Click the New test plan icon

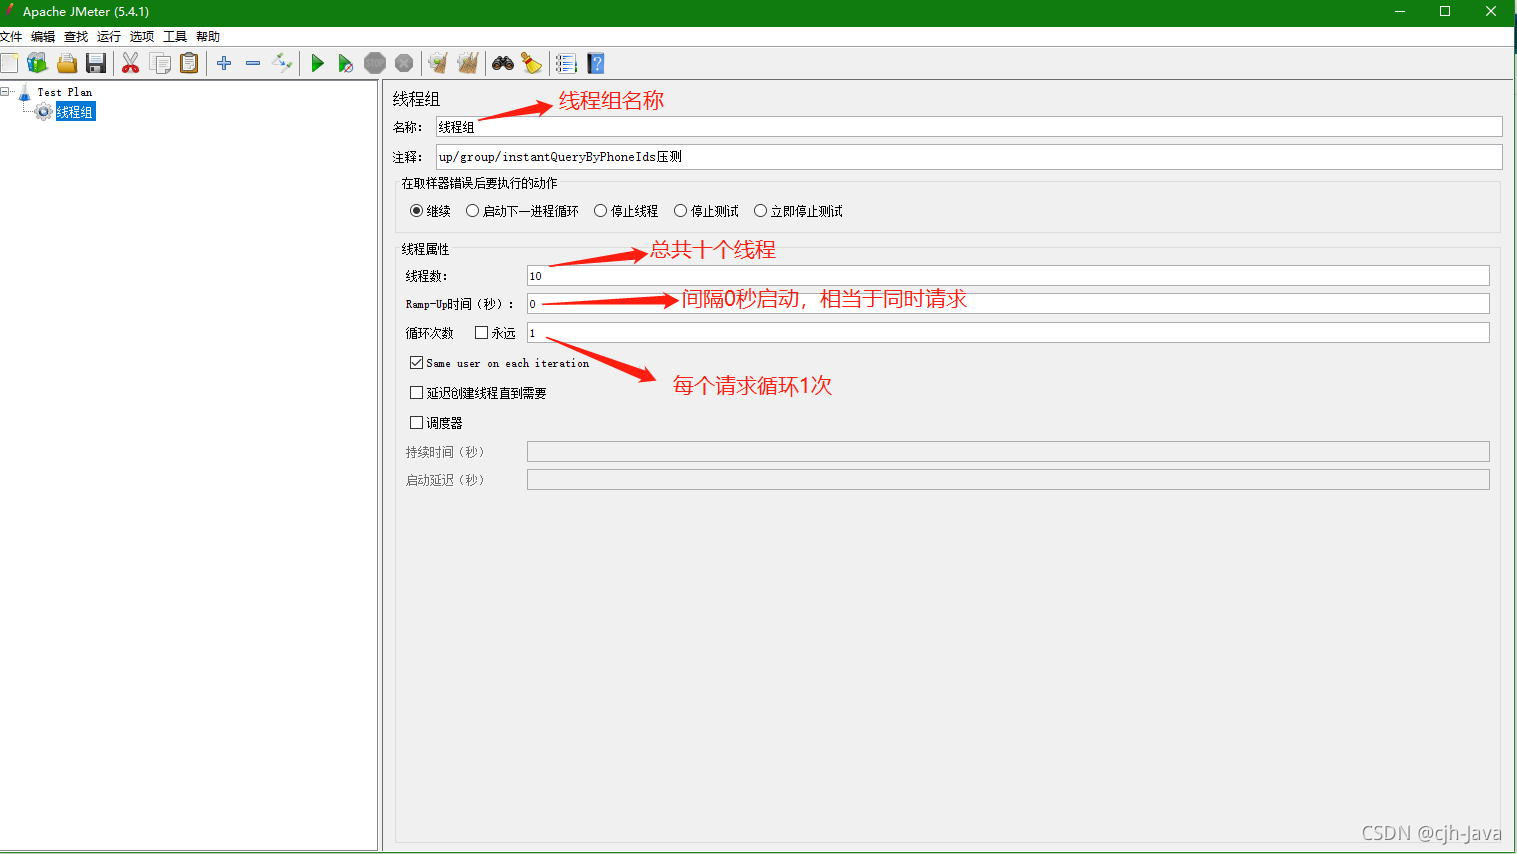coord(9,64)
